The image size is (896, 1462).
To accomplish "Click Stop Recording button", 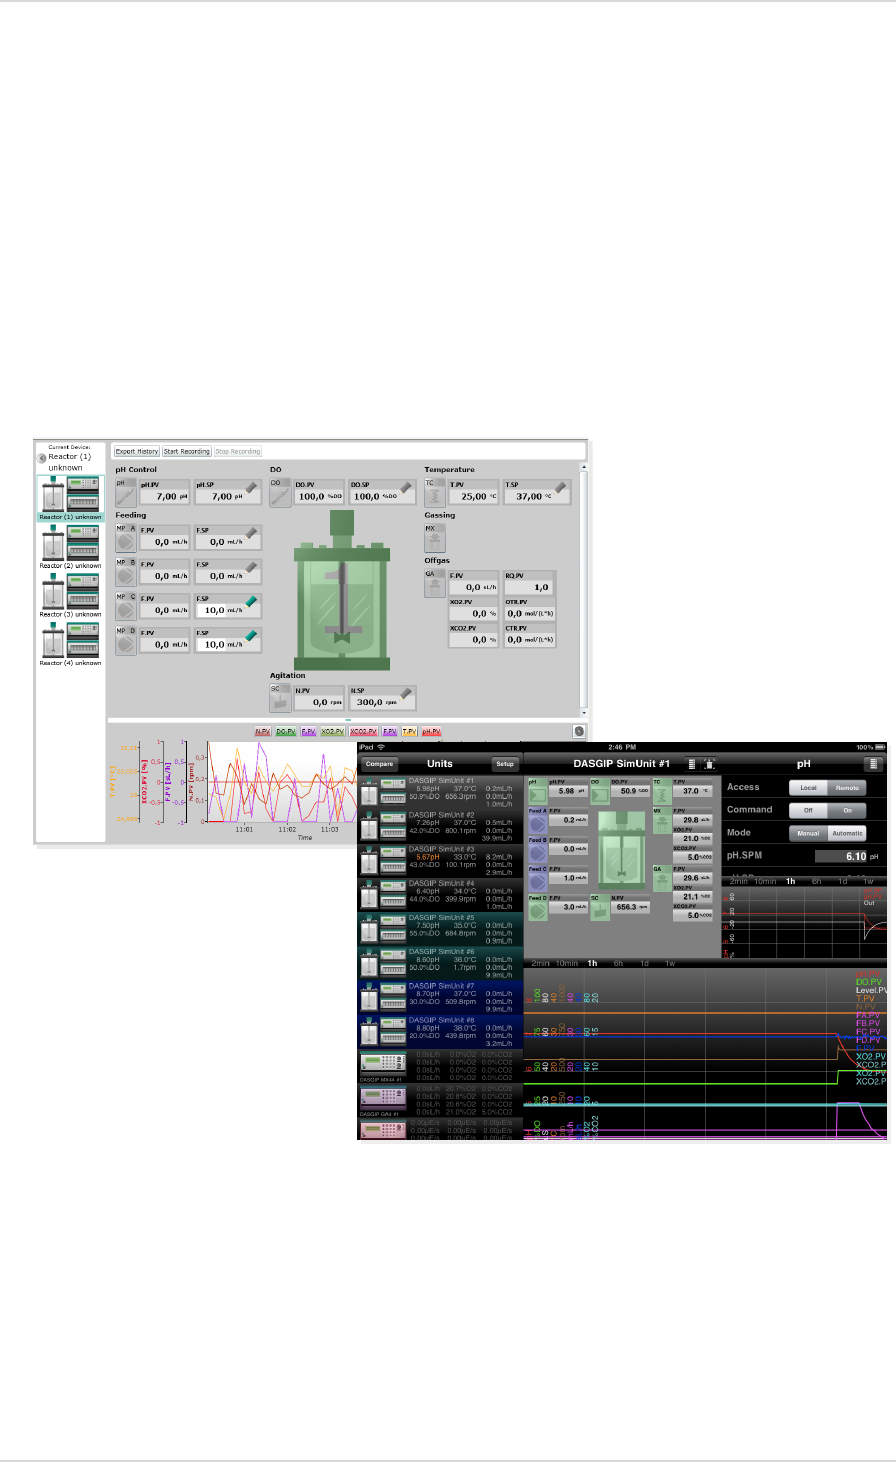I will (238, 451).
